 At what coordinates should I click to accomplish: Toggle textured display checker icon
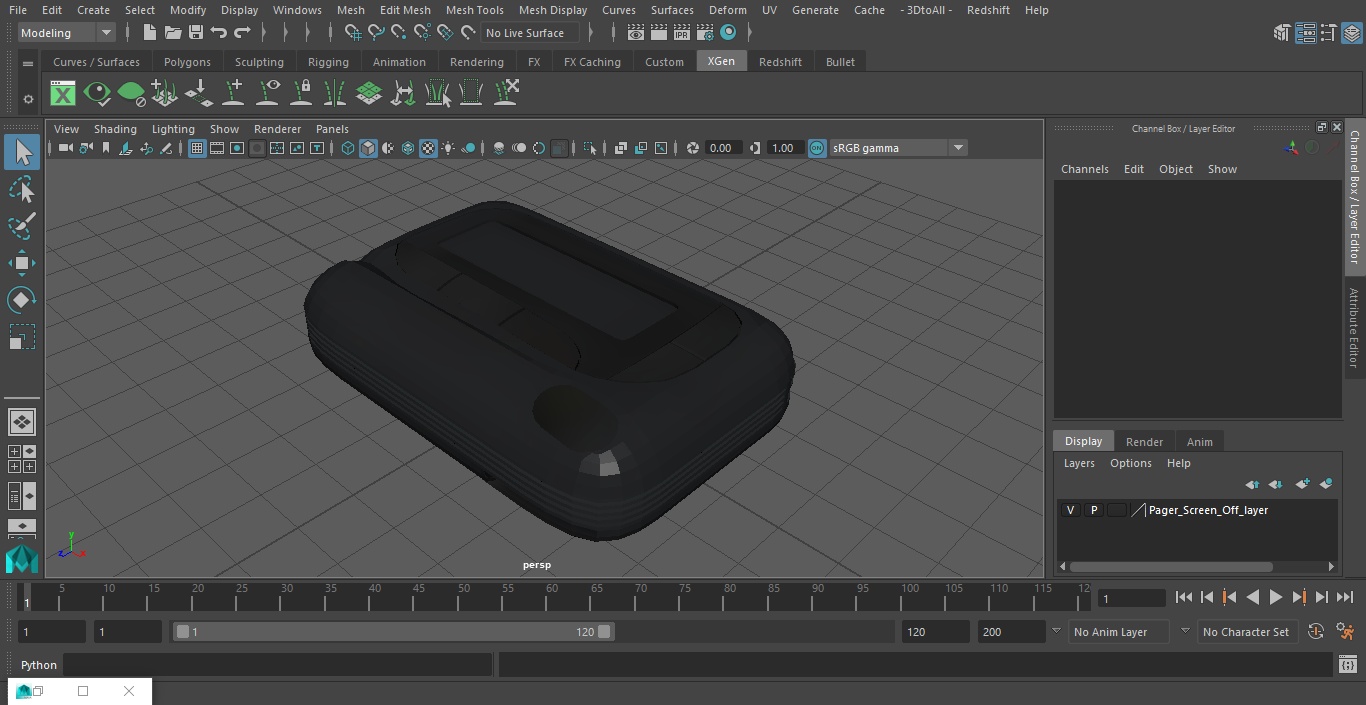coord(428,148)
